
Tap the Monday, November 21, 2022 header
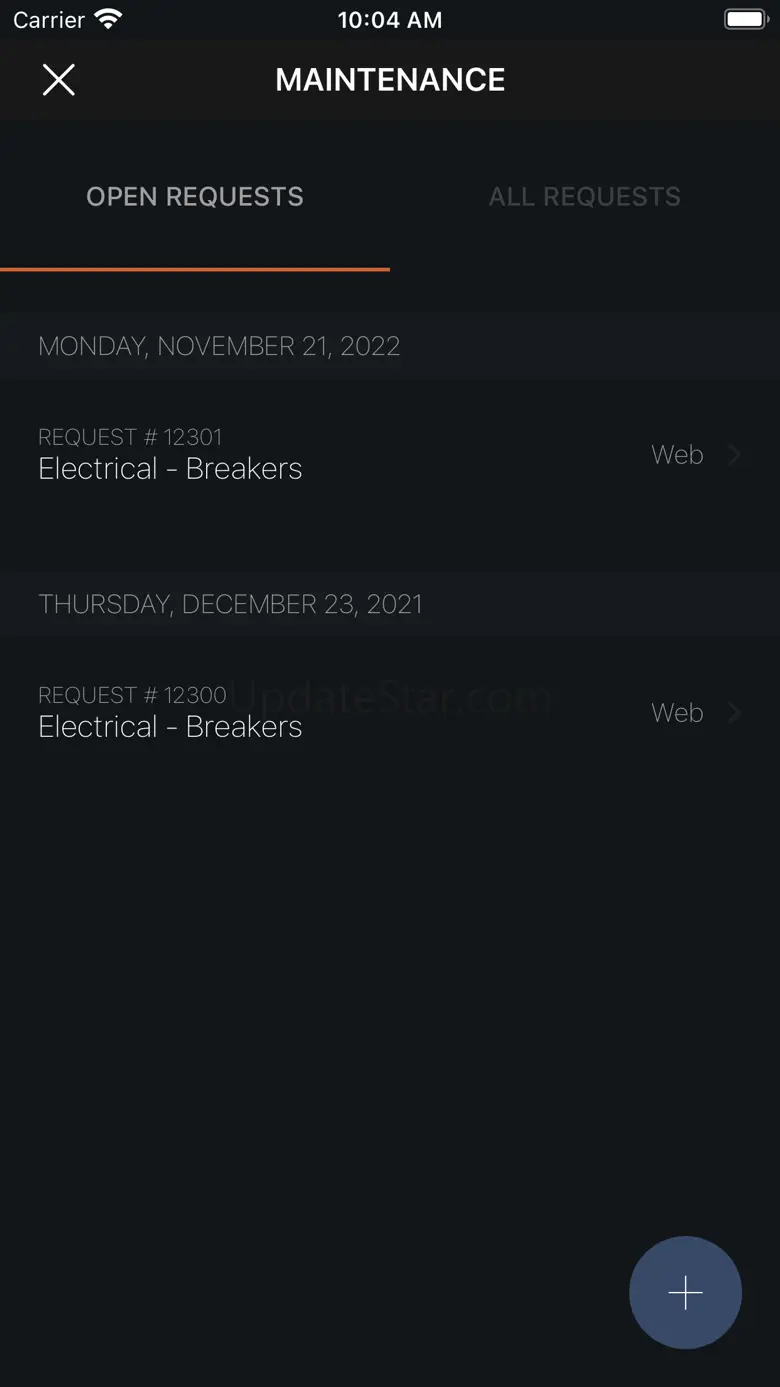pyautogui.click(x=219, y=346)
